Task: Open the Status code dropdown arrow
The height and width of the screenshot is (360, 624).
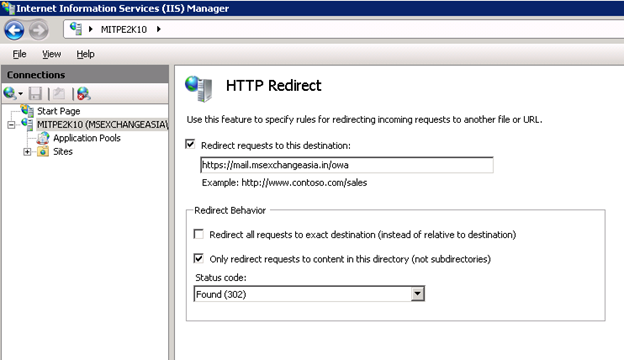Action: click(417, 294)
